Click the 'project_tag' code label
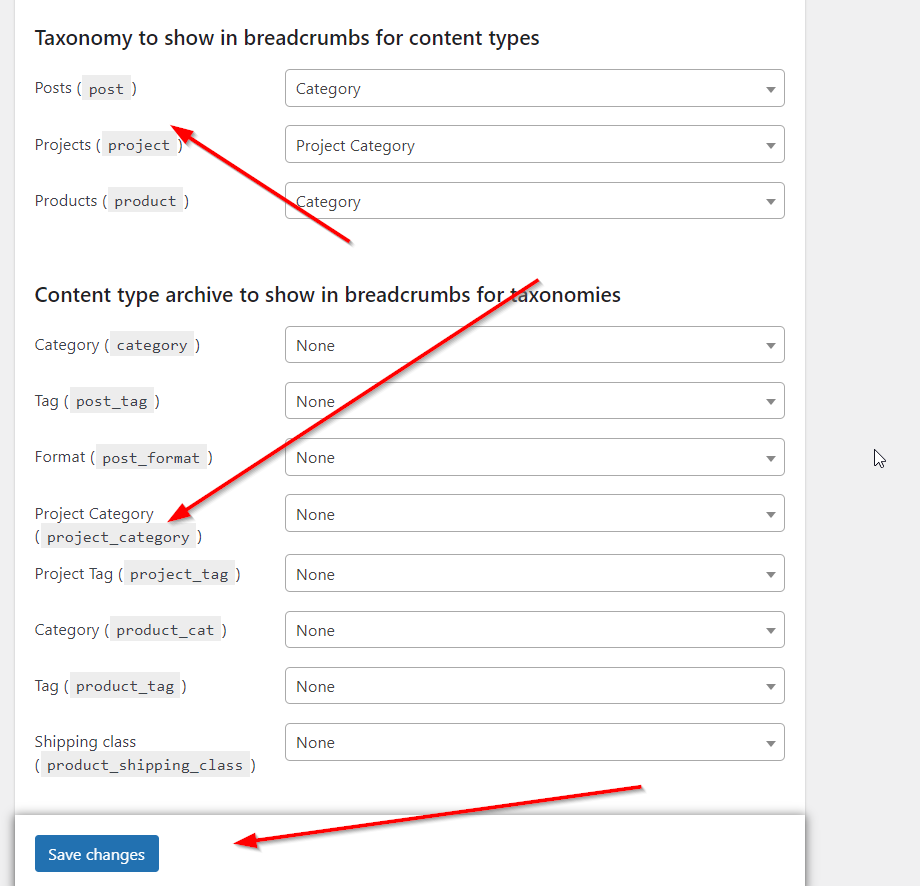This screenshot has height=886, width=920. [179, 574]
